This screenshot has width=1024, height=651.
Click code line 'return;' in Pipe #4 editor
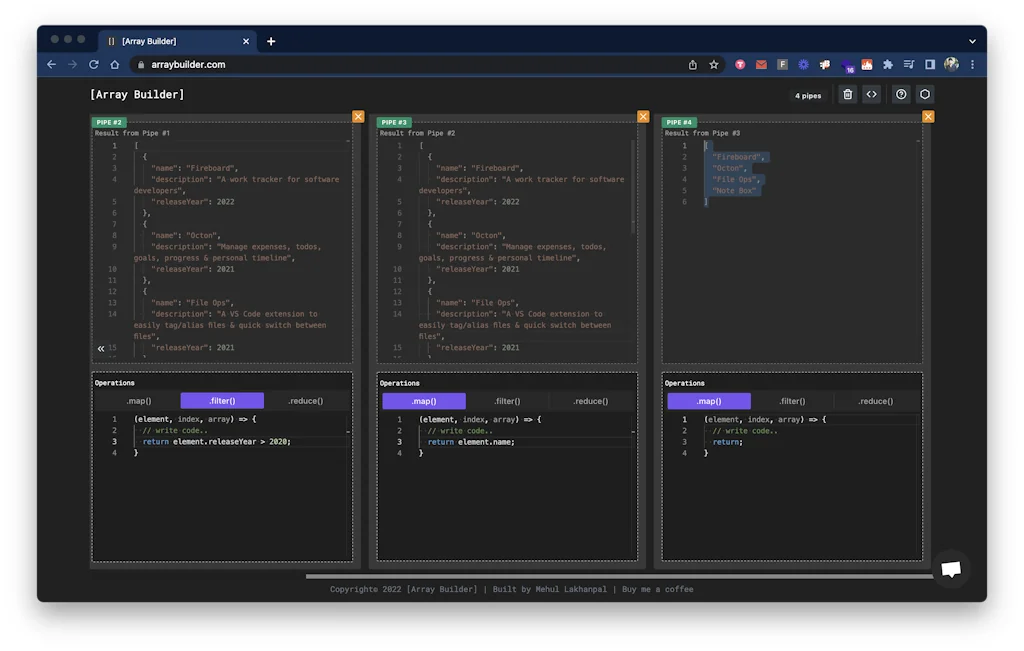point(728,442)
